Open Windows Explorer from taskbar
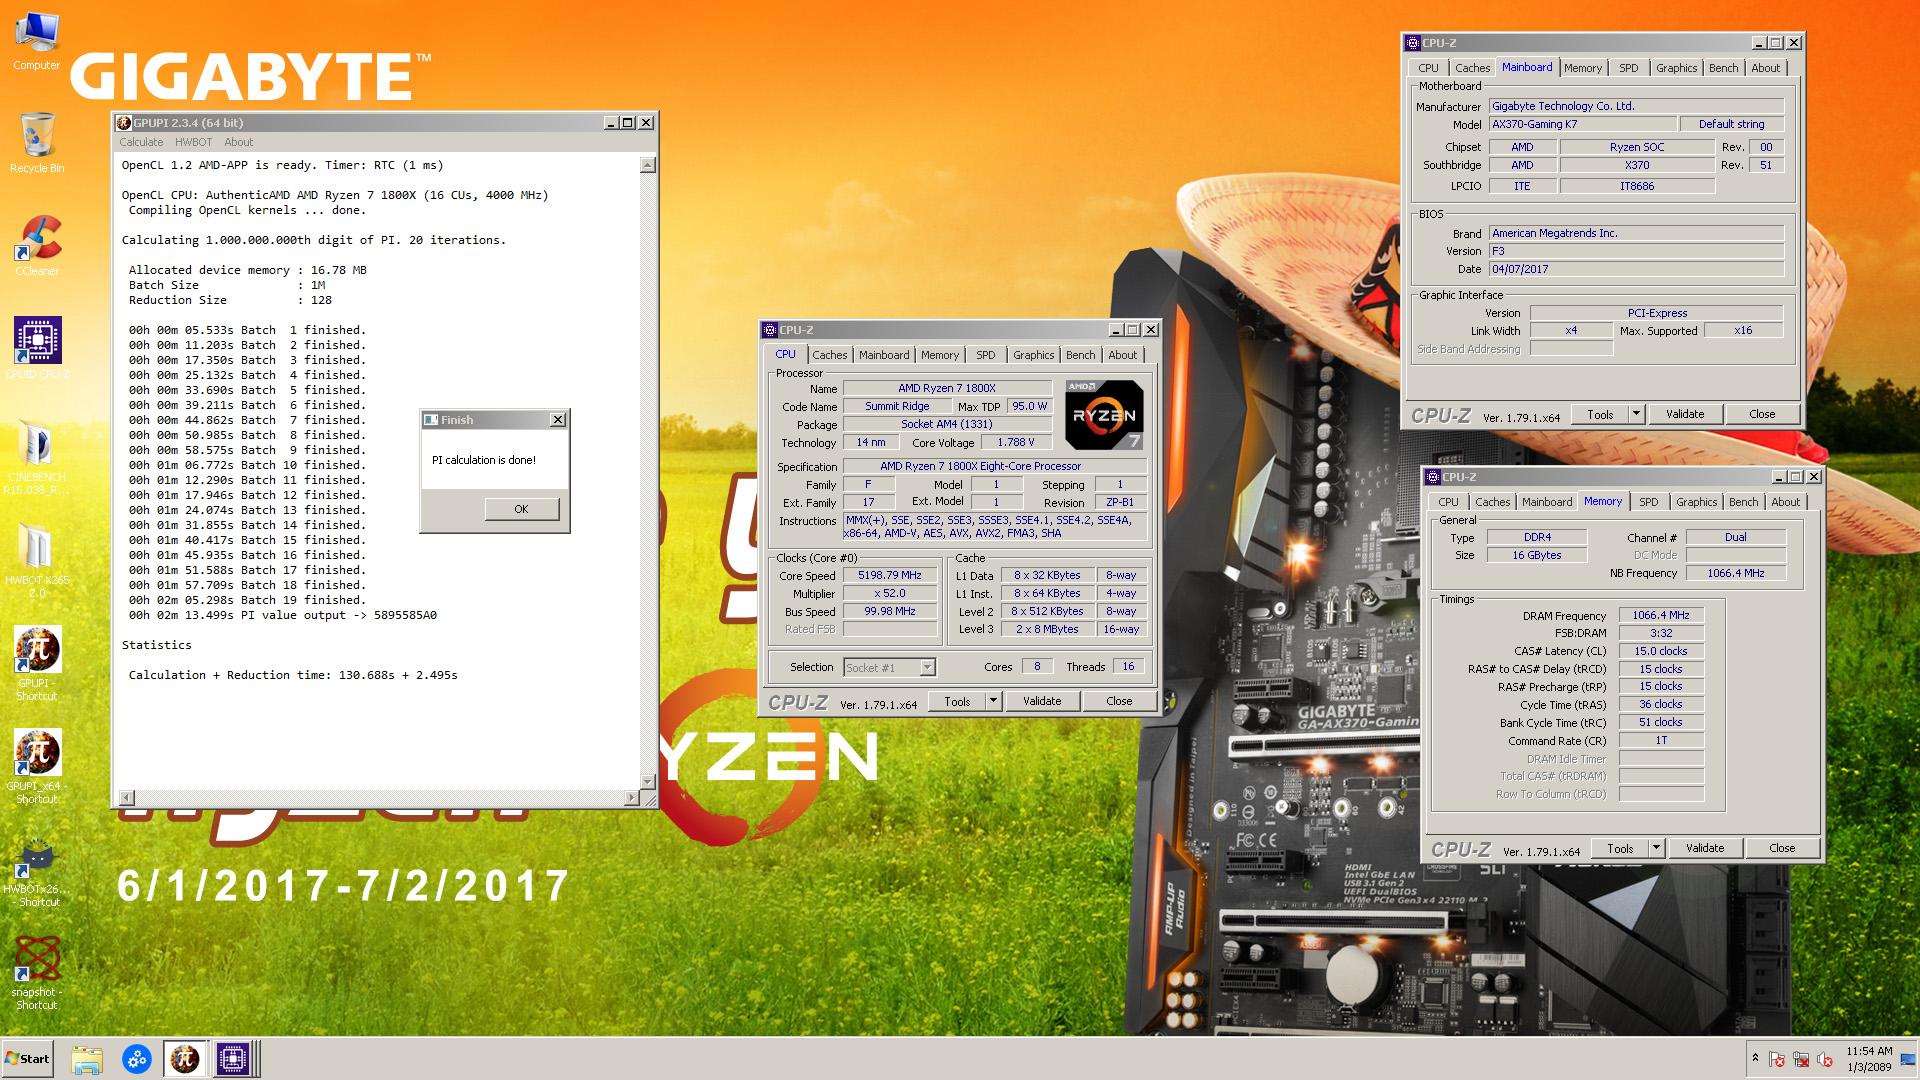The width and height of the screenshot is (1920, 1080). coord(87,1059)
